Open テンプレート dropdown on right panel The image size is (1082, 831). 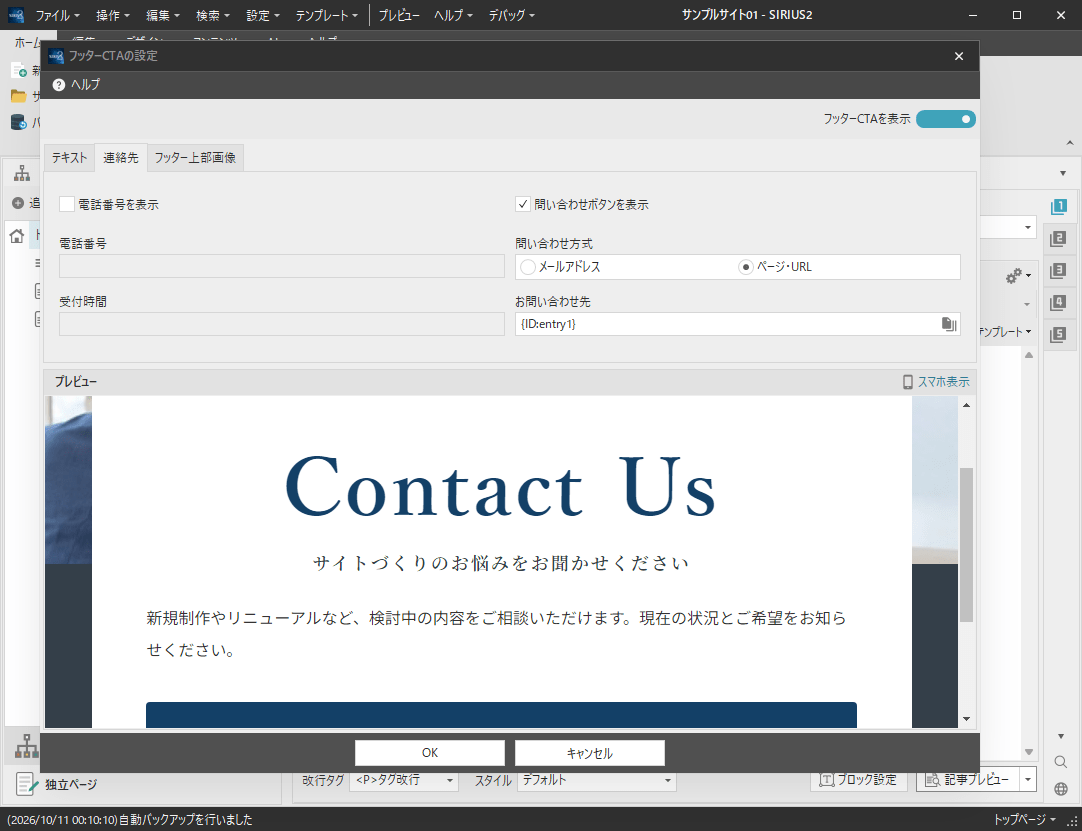tap(1005, 332)
